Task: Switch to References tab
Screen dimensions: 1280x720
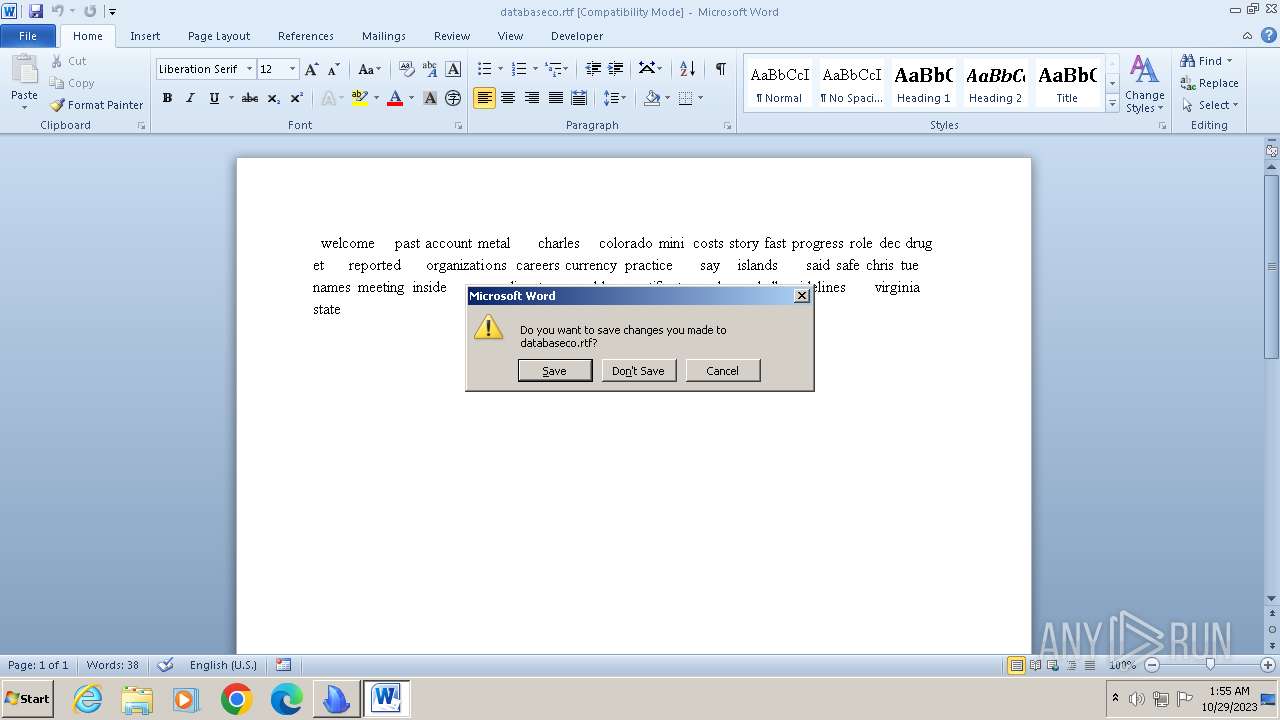Action: click(306, 36)
